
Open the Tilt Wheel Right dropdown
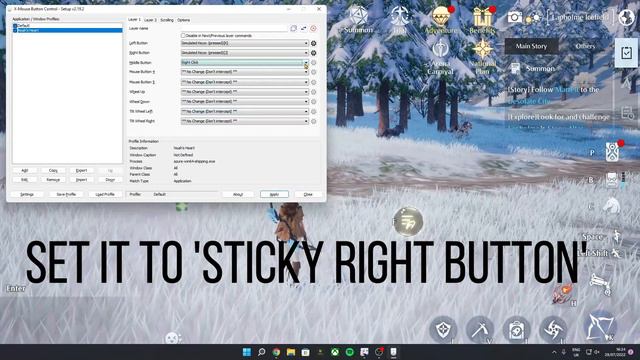point(244,121)
